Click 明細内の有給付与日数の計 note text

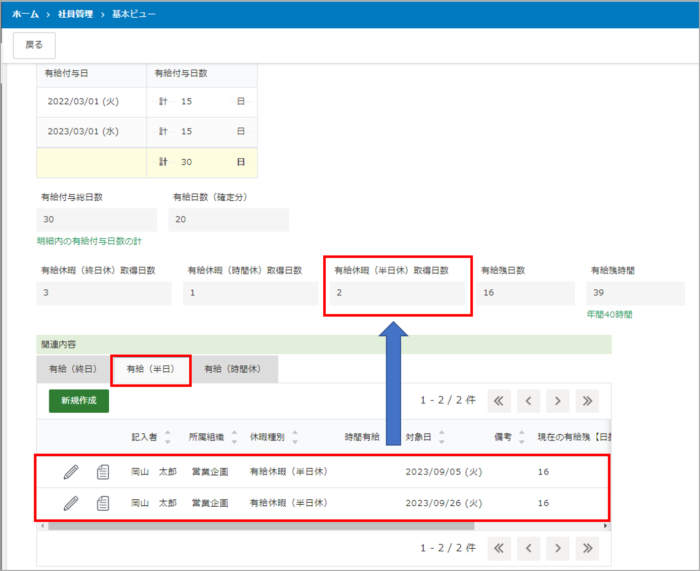[89, 241]
